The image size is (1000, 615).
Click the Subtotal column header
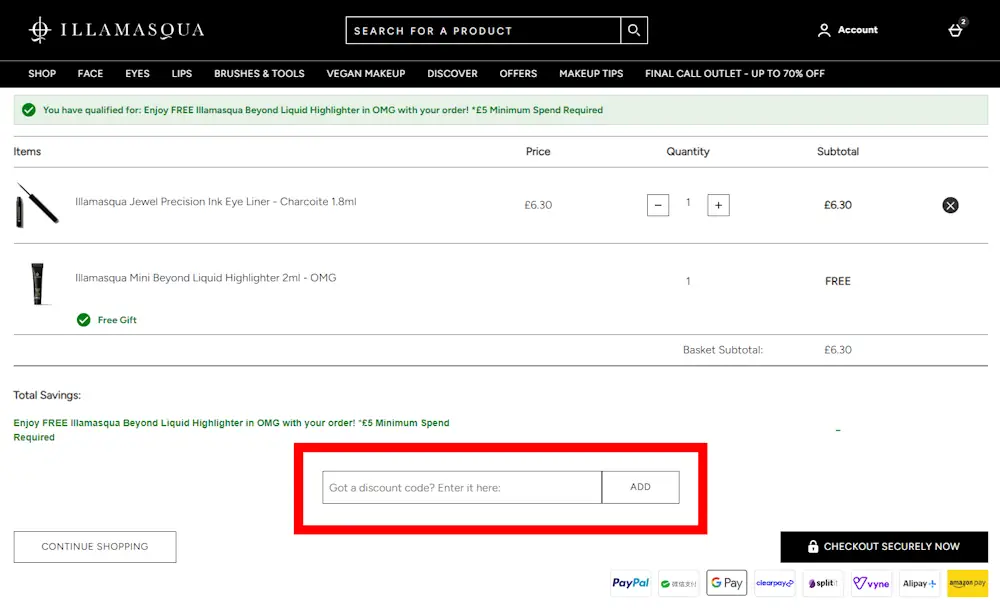(837, 151)
